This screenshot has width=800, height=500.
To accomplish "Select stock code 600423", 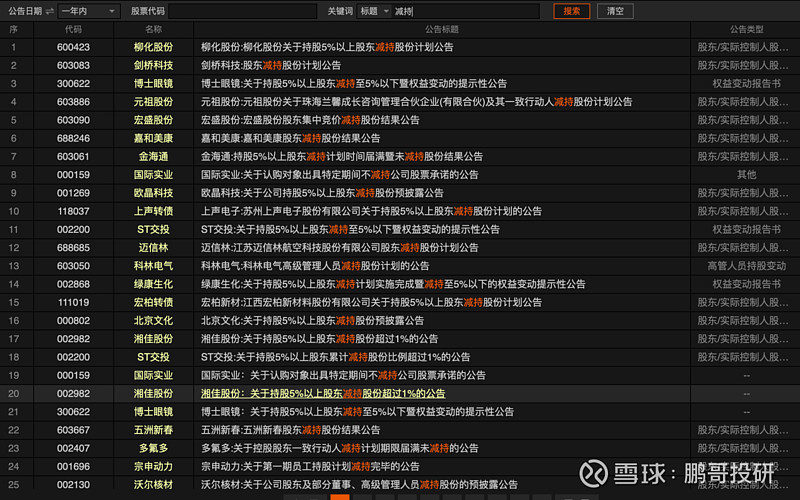I will (73, 47).
